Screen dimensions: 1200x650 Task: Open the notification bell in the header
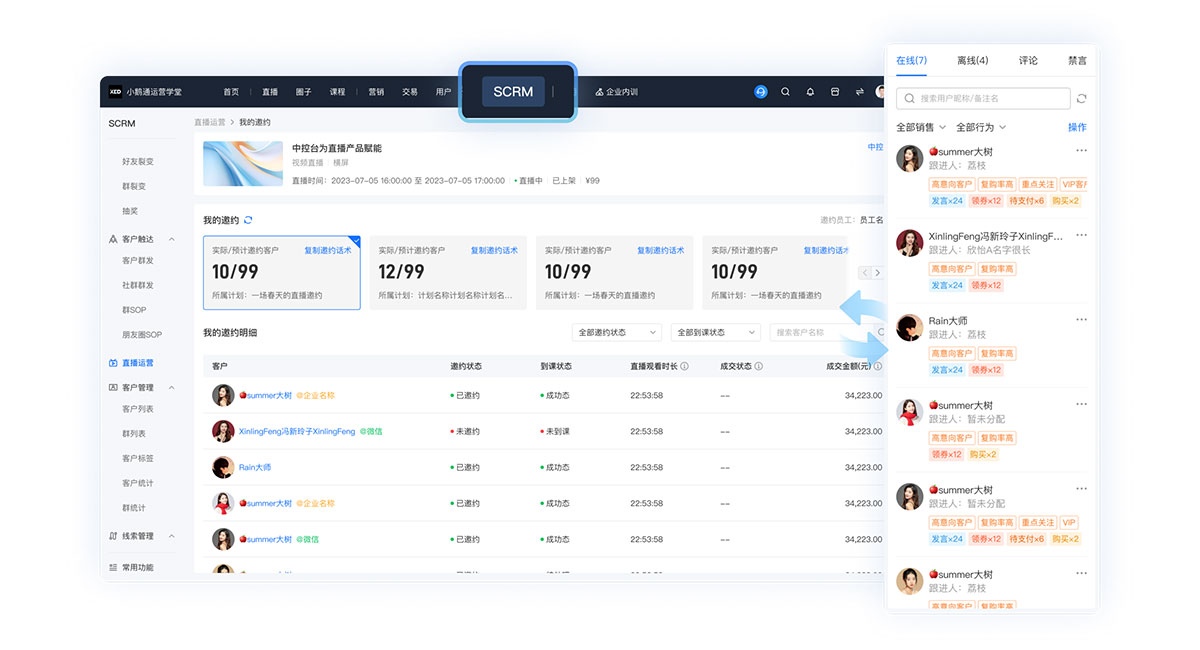click(x=810, y=92)
